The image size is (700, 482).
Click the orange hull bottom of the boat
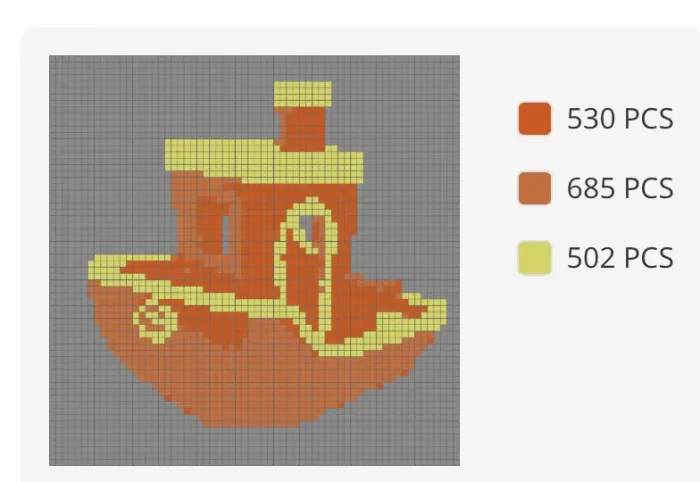[x=250, y=390]
